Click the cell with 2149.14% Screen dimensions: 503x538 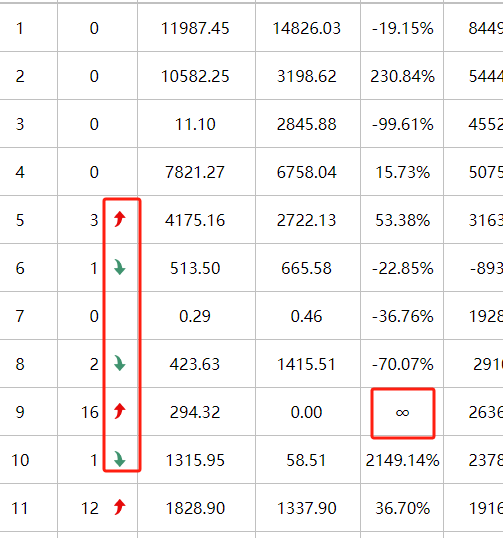(x=402, y=460)
